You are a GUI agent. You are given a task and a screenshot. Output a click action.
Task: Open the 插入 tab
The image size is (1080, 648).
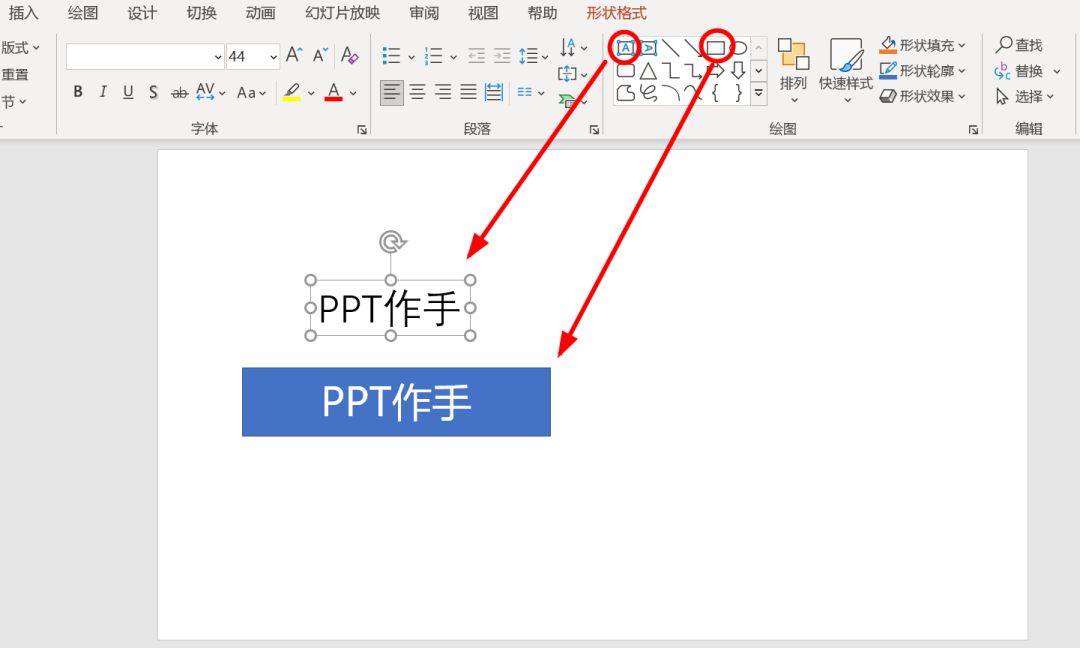click(x=23, y=13)
